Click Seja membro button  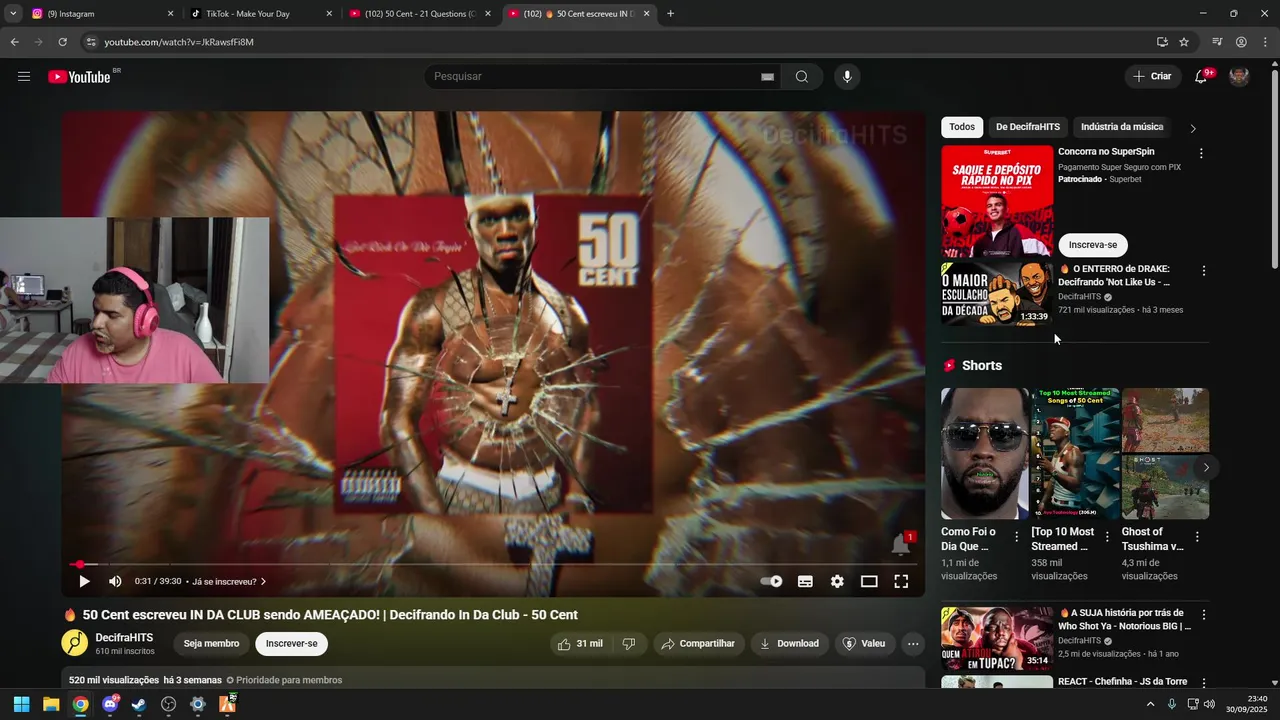(211, 644)
